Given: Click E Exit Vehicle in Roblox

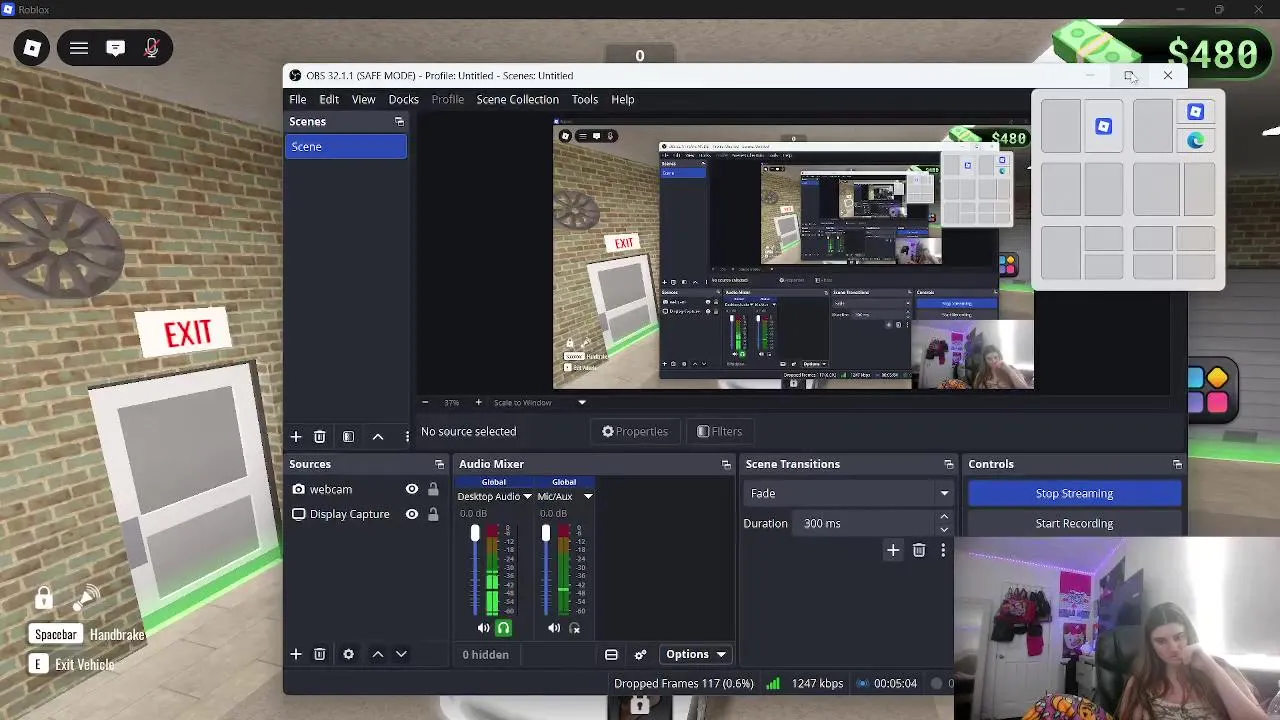Looking at the screenshot, I should click(x=71, y=664).
